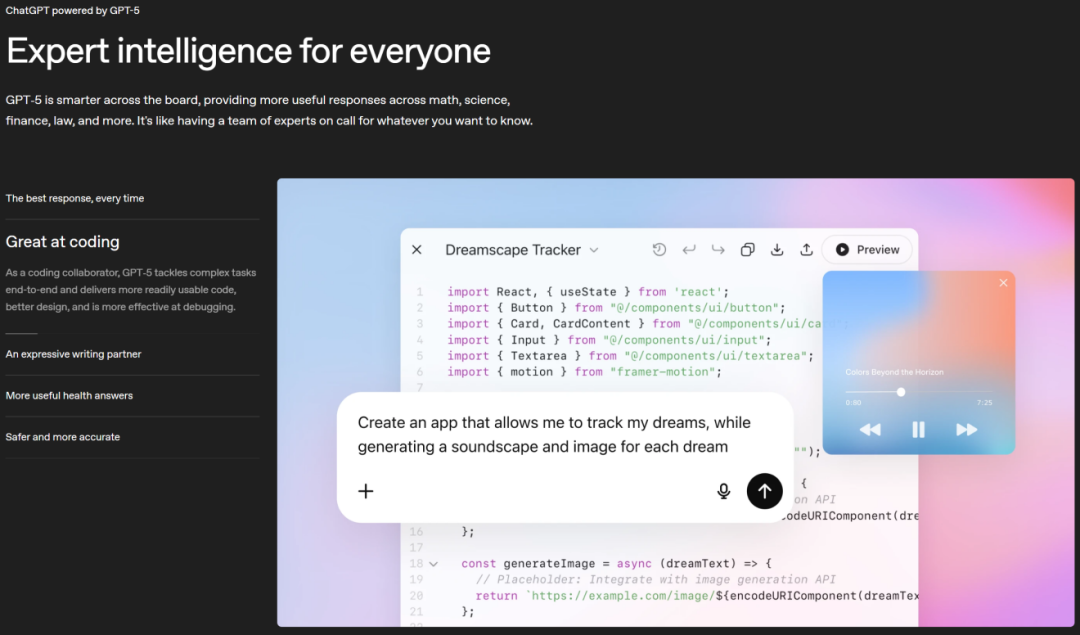Select 'The best response, every time' tab
Image resolution: width=1080 pixels, height=635 pixels.
pyautogui.click(x=75, y=198)
